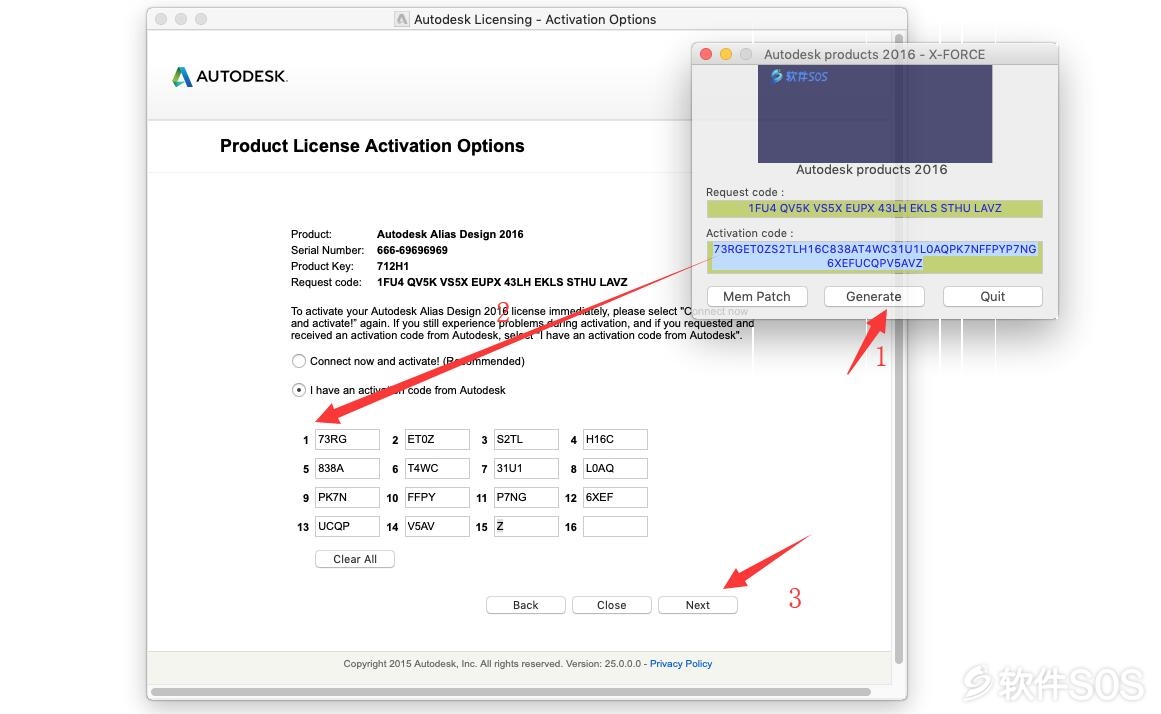Screen dimensions: 1161x714
Task: Click the Close button in licensing dialog
Action: [x=612, y=605]
